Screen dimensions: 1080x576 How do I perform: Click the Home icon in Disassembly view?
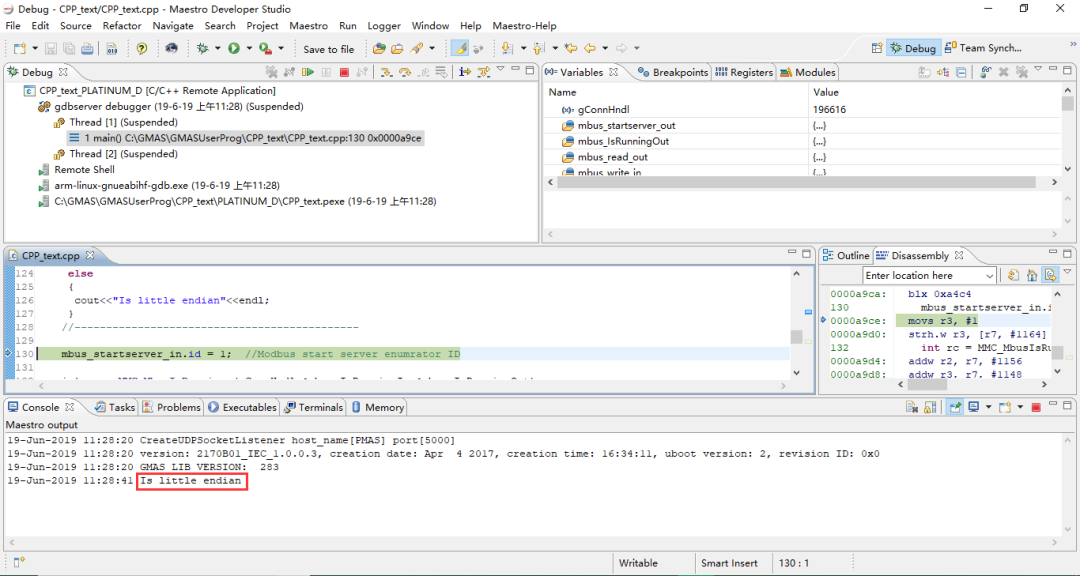1032,276
